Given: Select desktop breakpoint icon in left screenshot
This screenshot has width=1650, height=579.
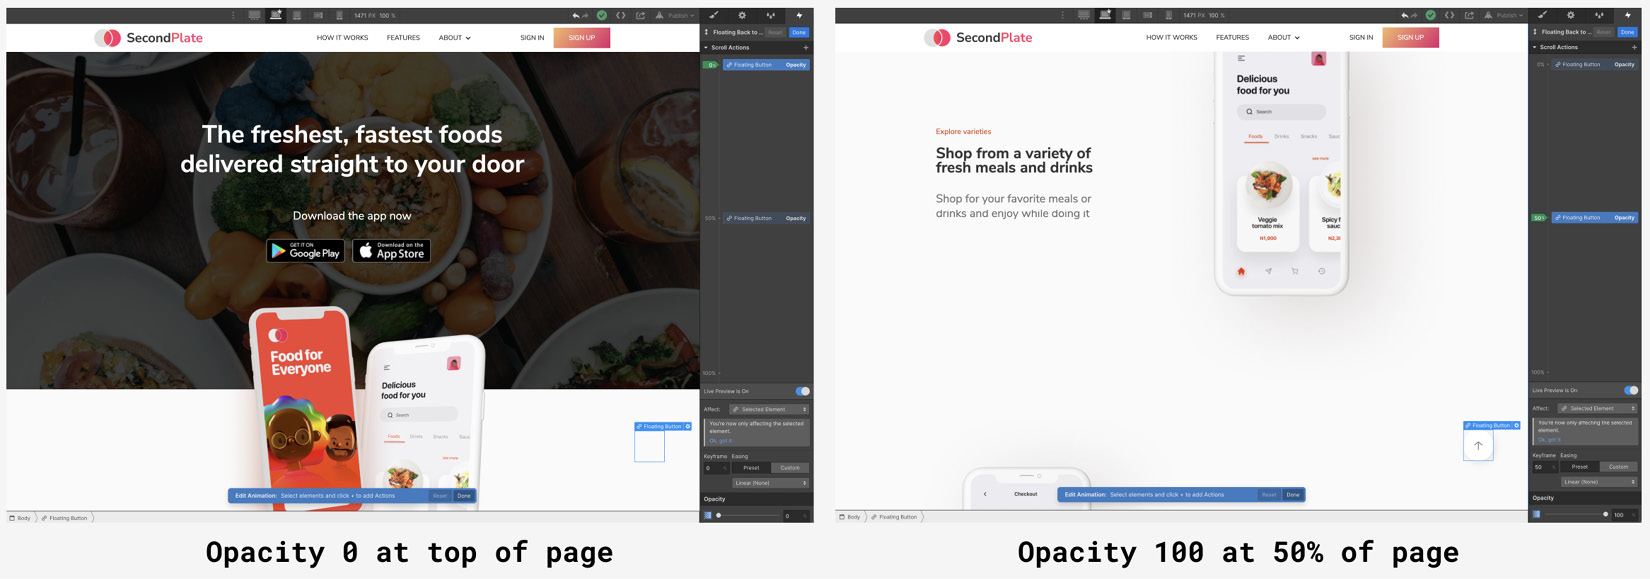Looking at the screenshot, I should [x=254, y=15].
